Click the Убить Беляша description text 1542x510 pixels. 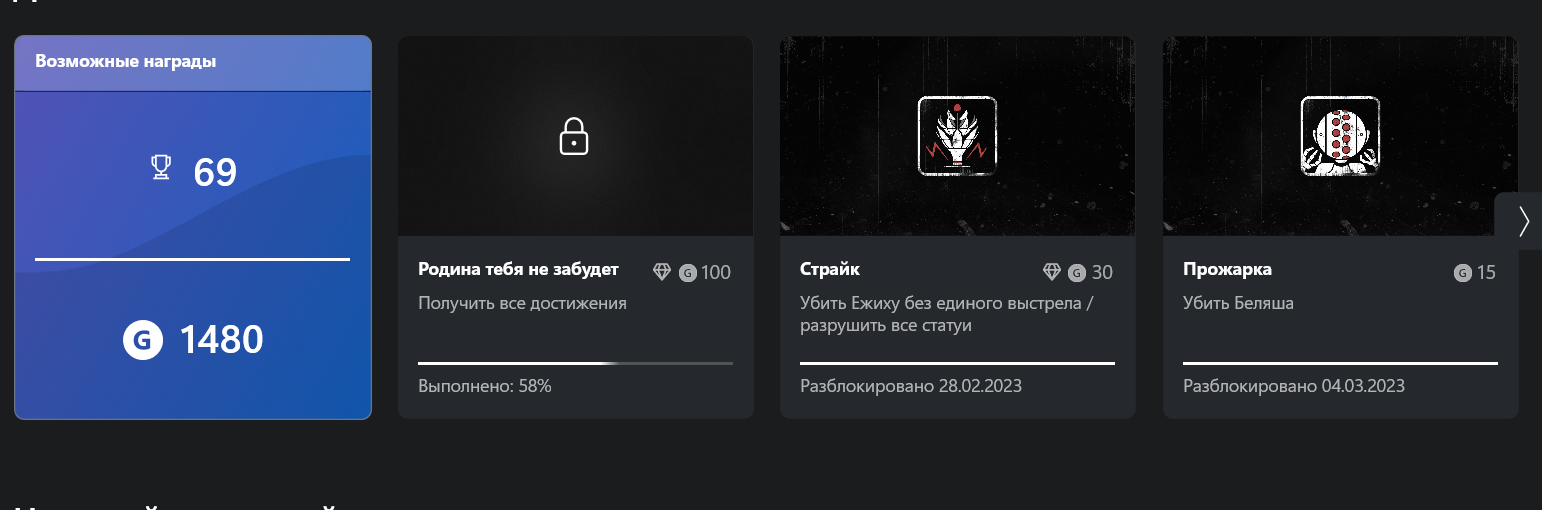[1238, 303]
